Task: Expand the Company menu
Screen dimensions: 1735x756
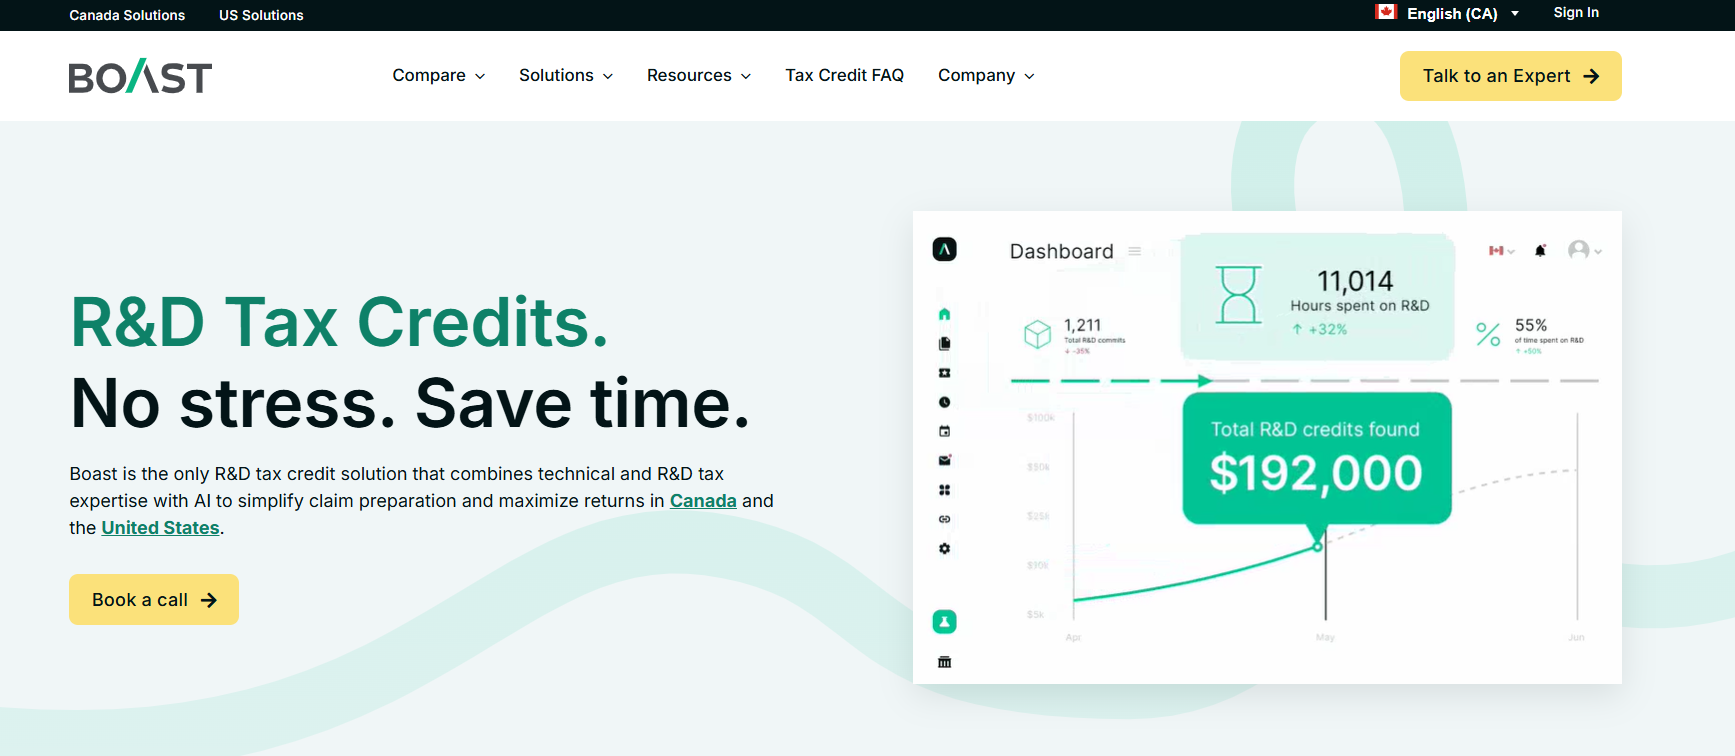Action: click(986, 75)
